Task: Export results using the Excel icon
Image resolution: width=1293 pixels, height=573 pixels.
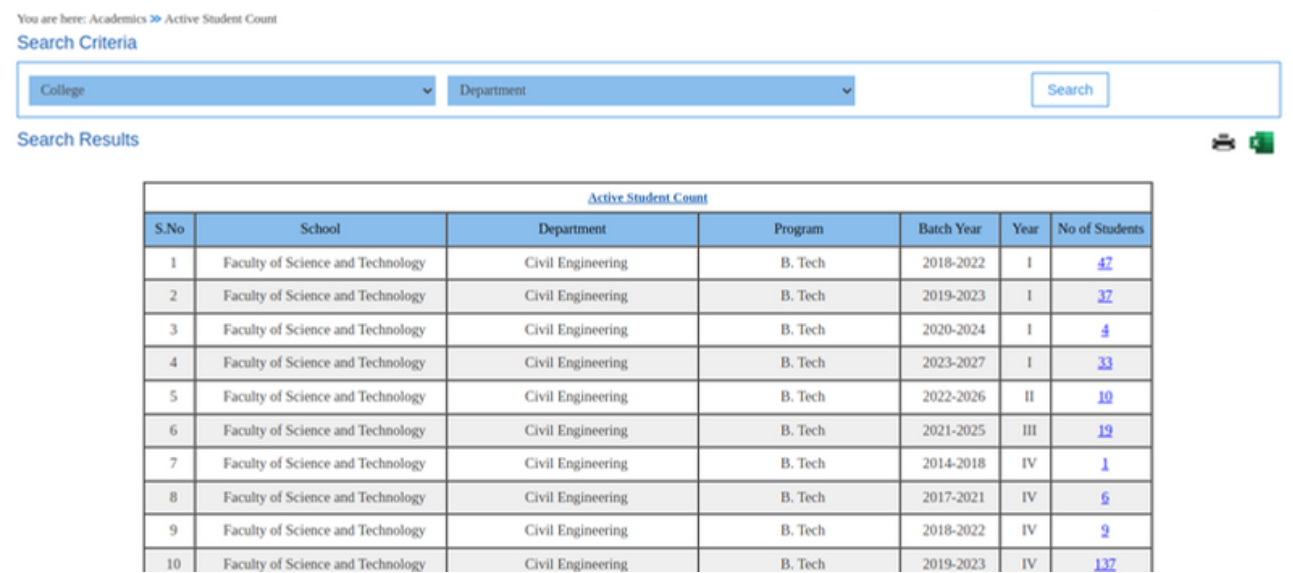Action: pyautogui.click(x=1261, y=143)
